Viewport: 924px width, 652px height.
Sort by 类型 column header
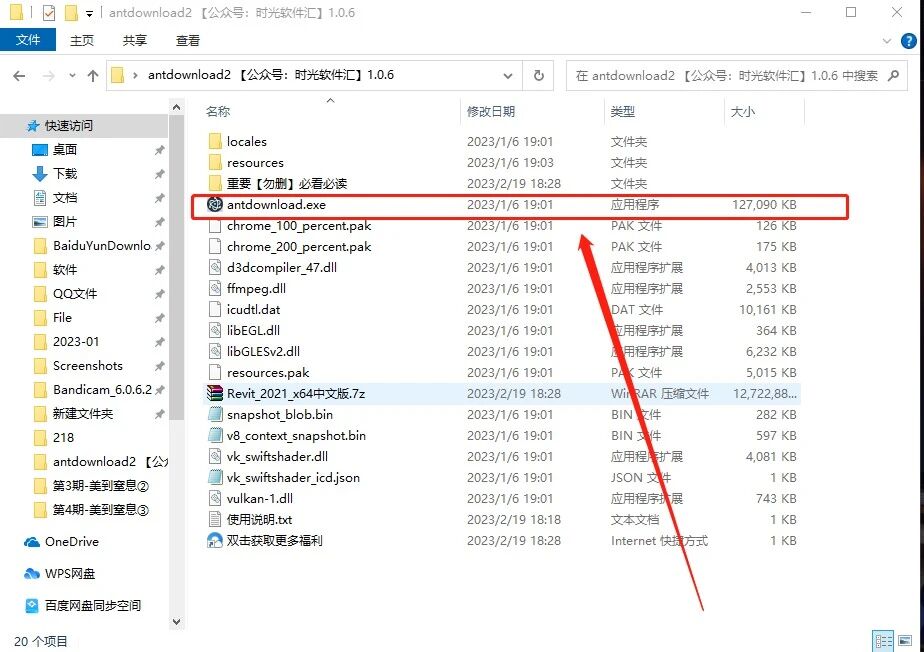pos(622,111)
